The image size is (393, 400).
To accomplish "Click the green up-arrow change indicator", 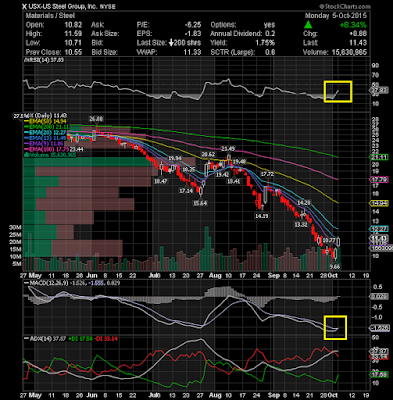I will pos(308,25).
